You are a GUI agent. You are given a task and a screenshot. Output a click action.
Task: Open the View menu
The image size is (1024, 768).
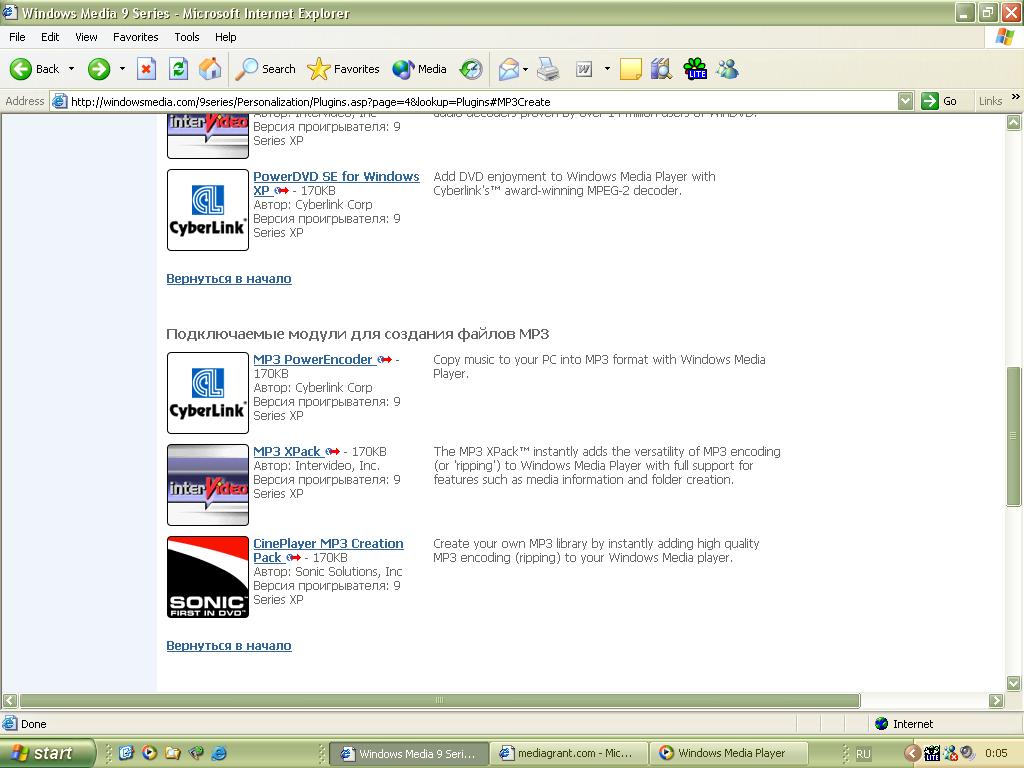click(86, 37)
